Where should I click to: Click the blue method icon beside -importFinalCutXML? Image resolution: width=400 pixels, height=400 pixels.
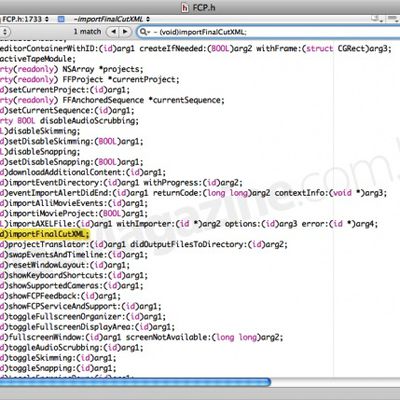(x=61, y=19)
